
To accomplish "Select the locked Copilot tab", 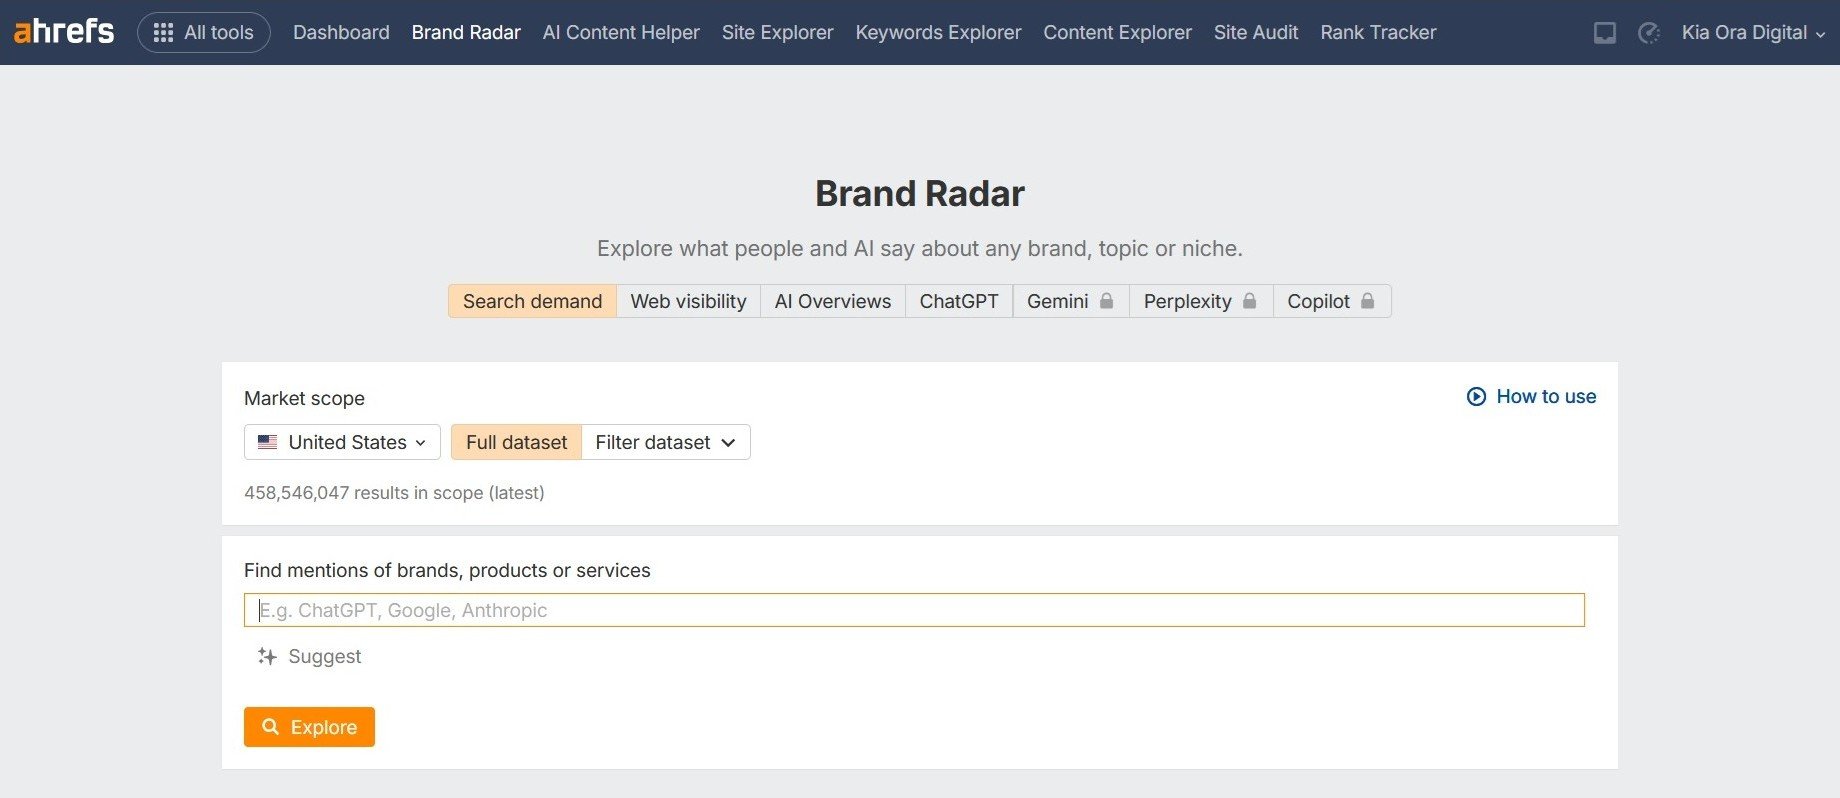I will [1331, 301].
